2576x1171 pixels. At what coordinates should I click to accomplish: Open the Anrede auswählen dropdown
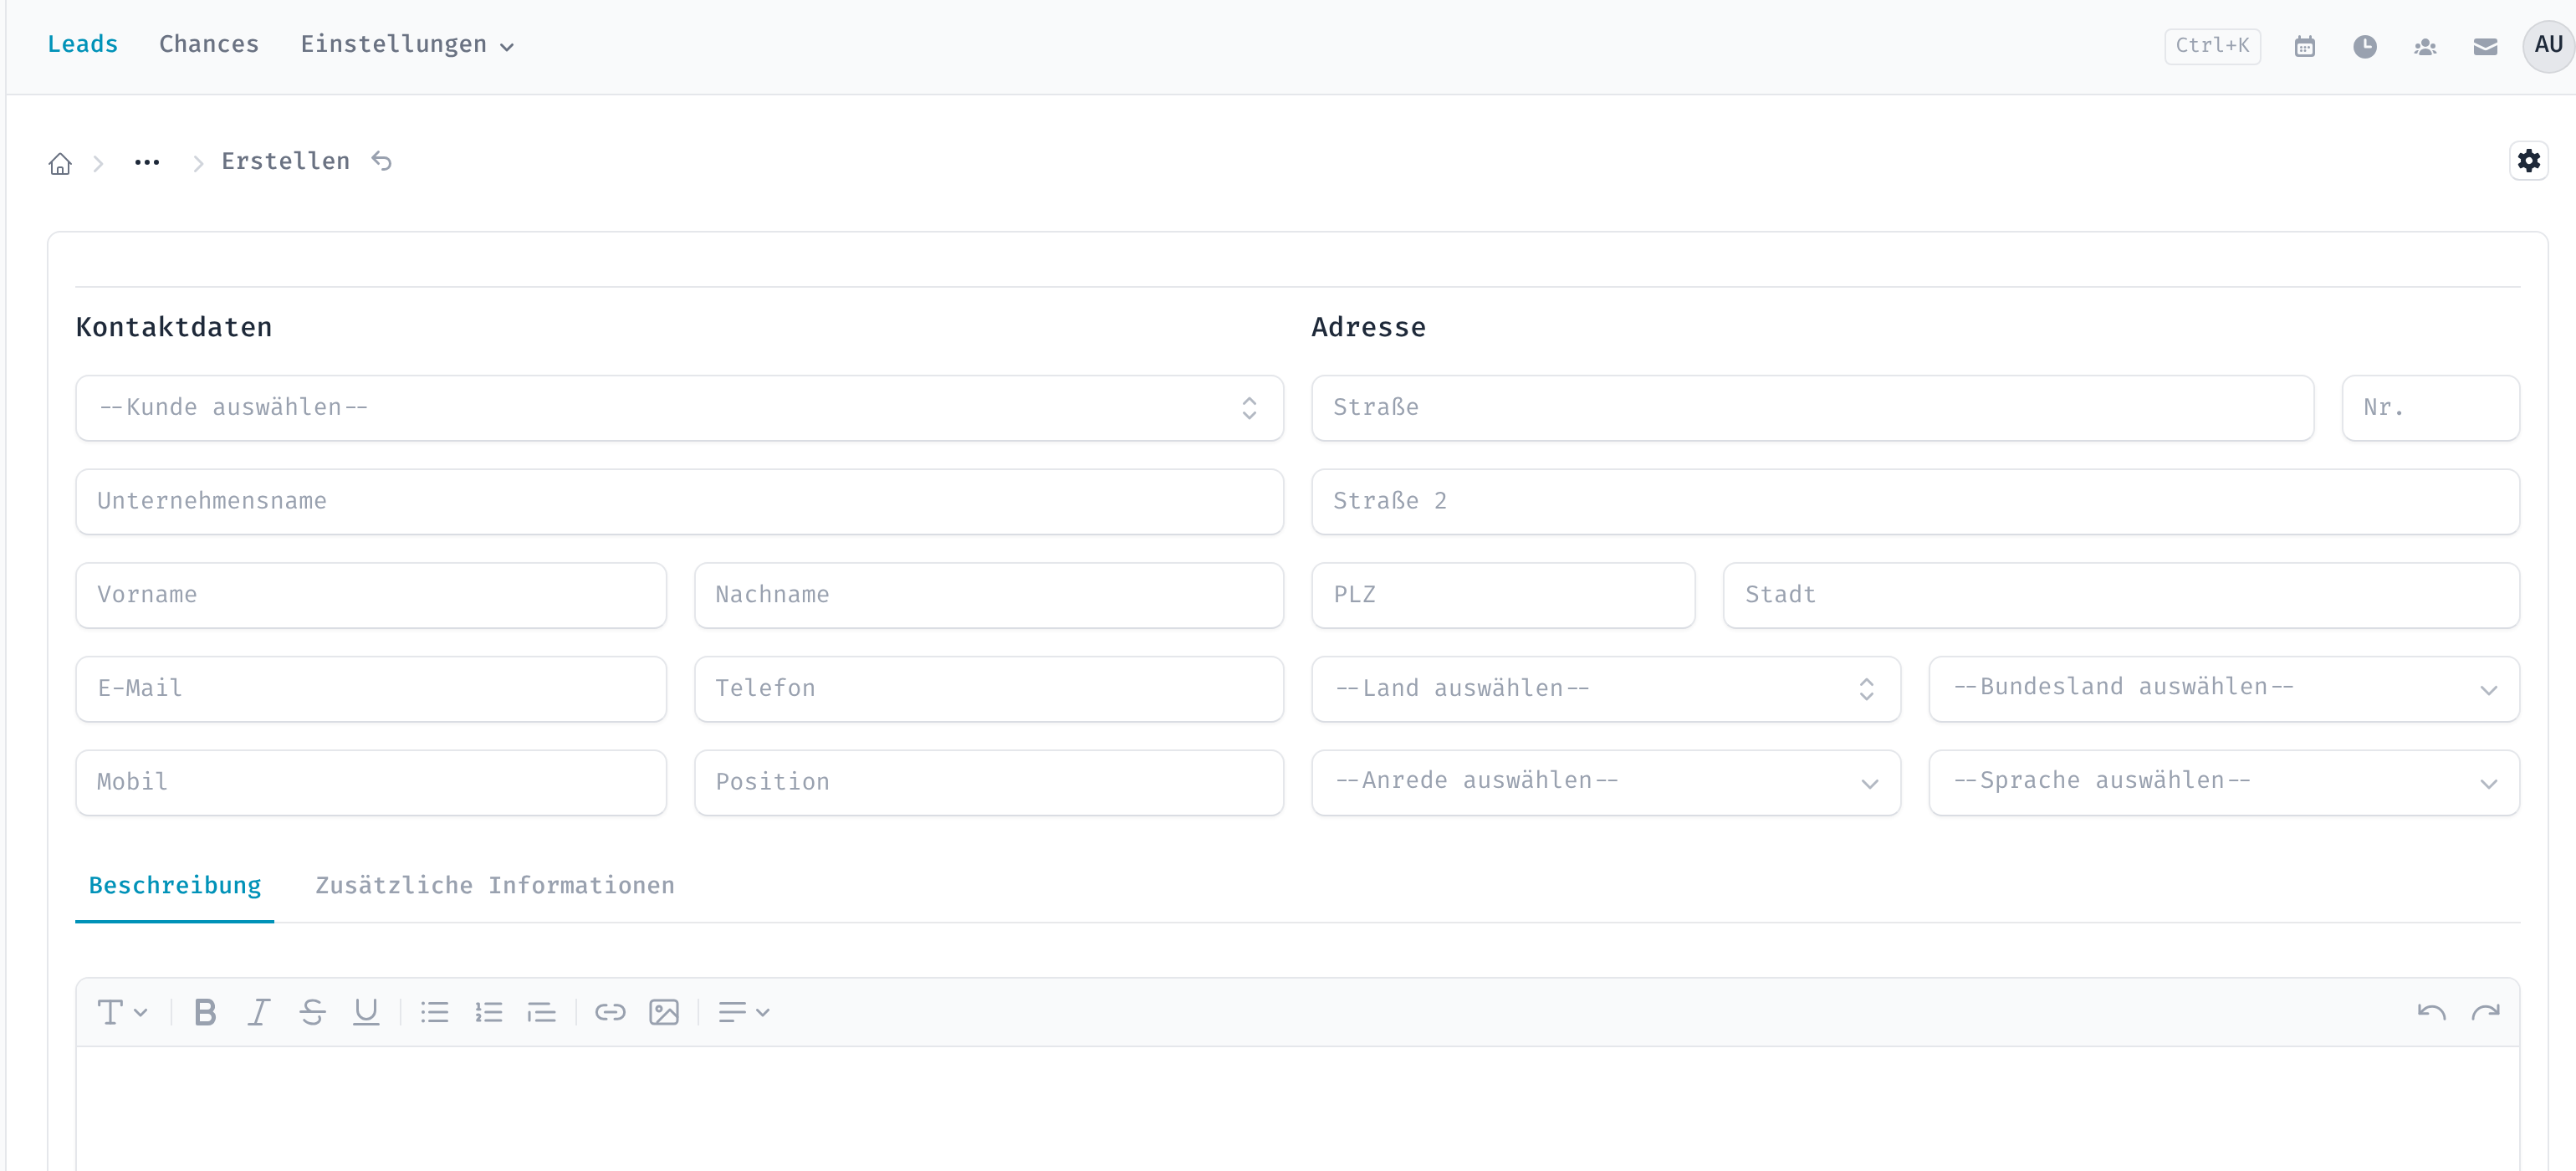click(1605, 783)
